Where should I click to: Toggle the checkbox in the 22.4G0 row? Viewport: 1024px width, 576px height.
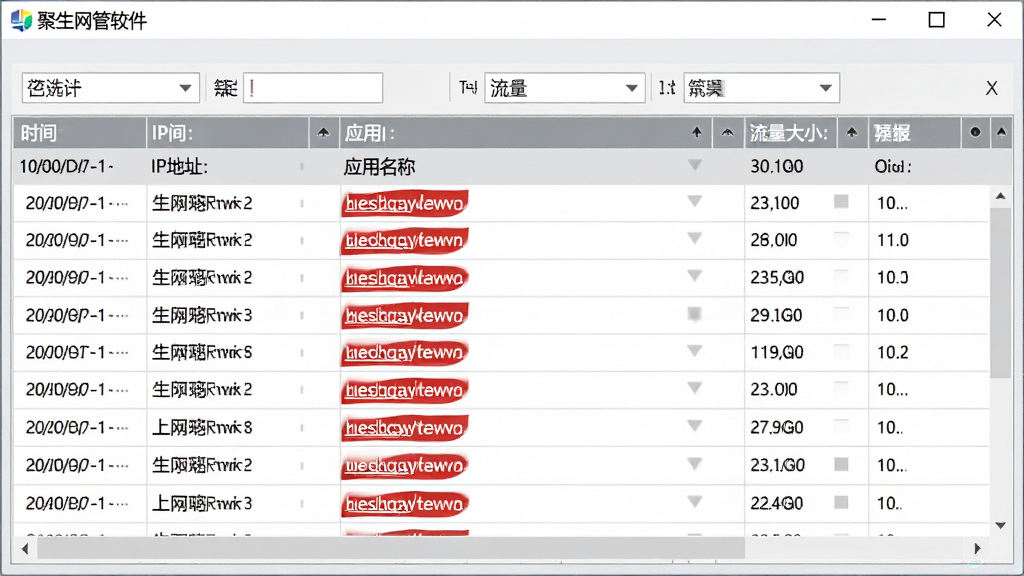coord(841,502)
